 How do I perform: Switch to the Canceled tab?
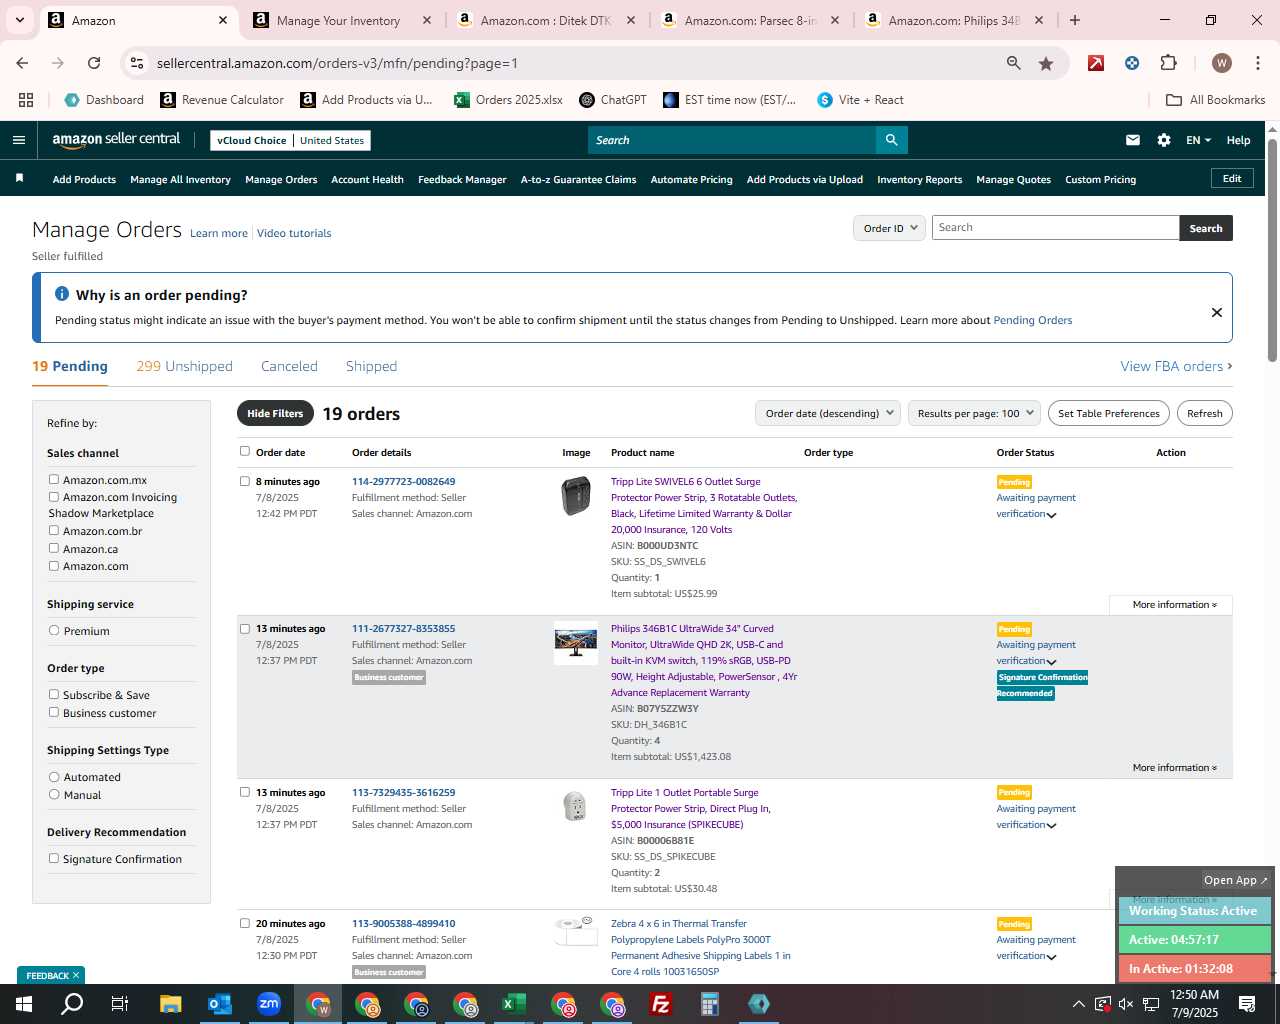point(289,366)
